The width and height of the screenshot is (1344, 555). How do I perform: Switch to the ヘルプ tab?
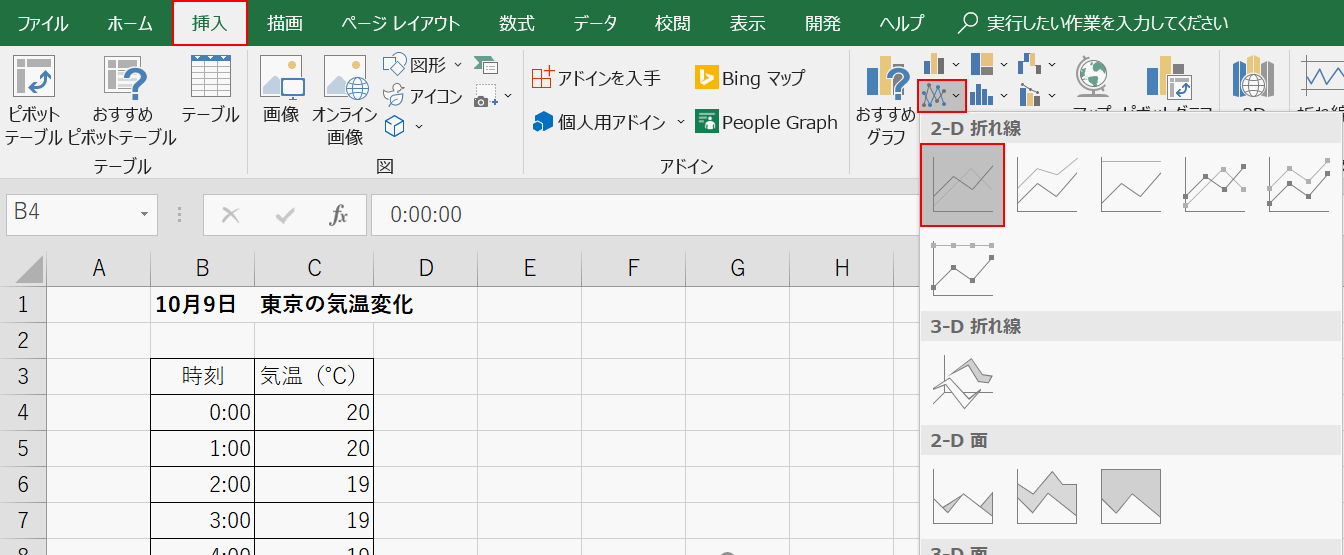tap(902, 23)
